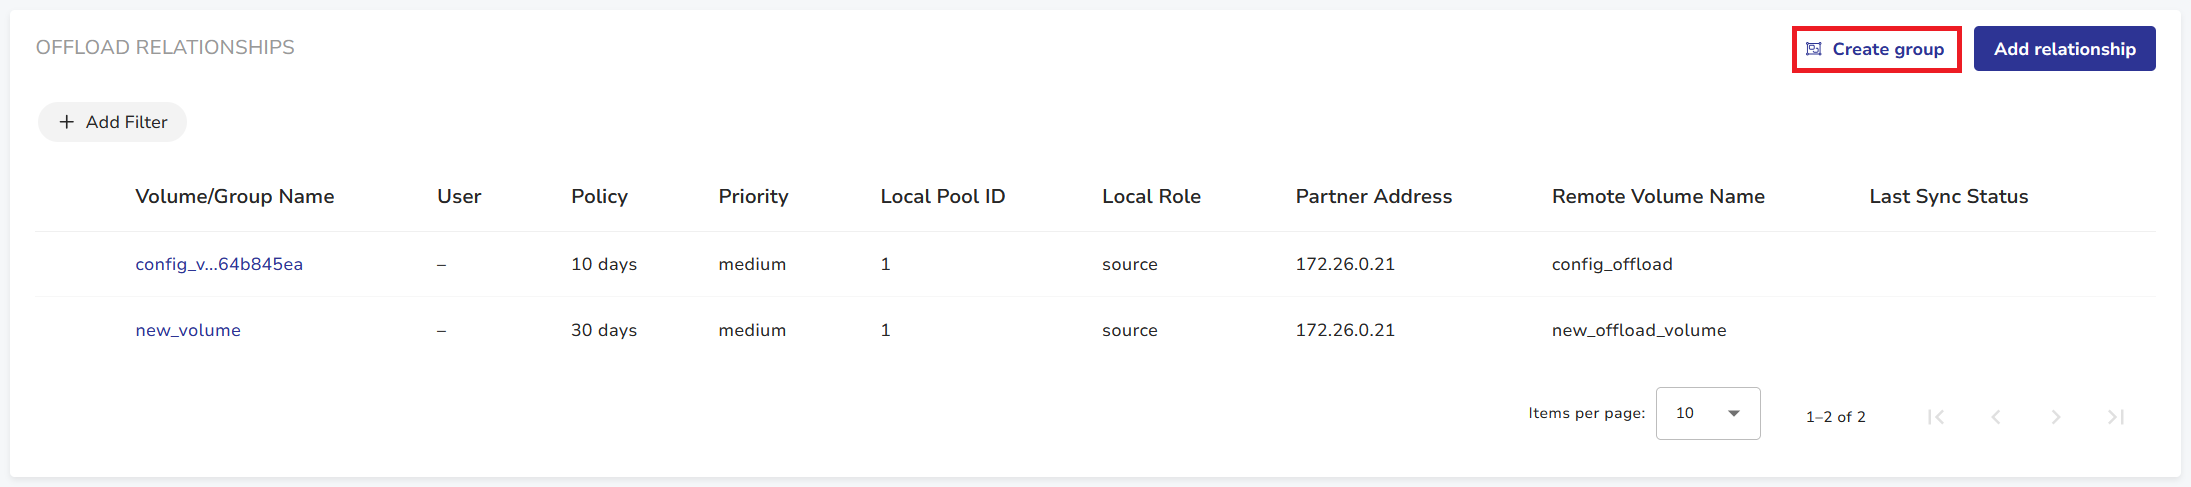Sort by Volume/Group Name column header
Viewport: 2191px width, 487px height.
pyautogui.click(x=235, y=197)
